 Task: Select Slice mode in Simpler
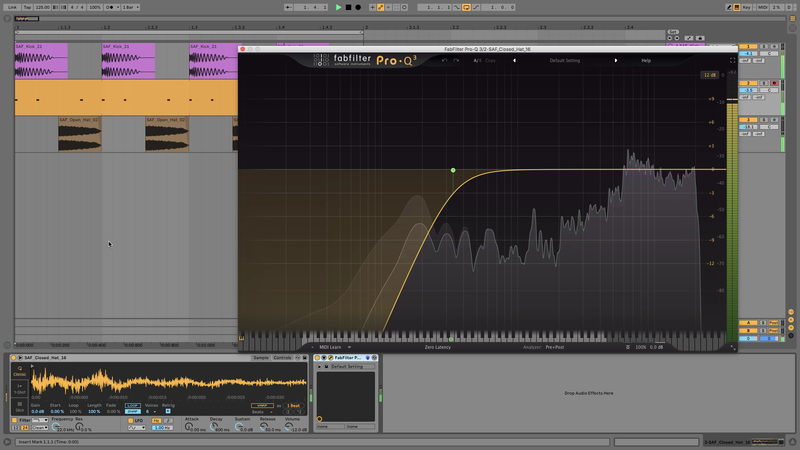point(19,407)
